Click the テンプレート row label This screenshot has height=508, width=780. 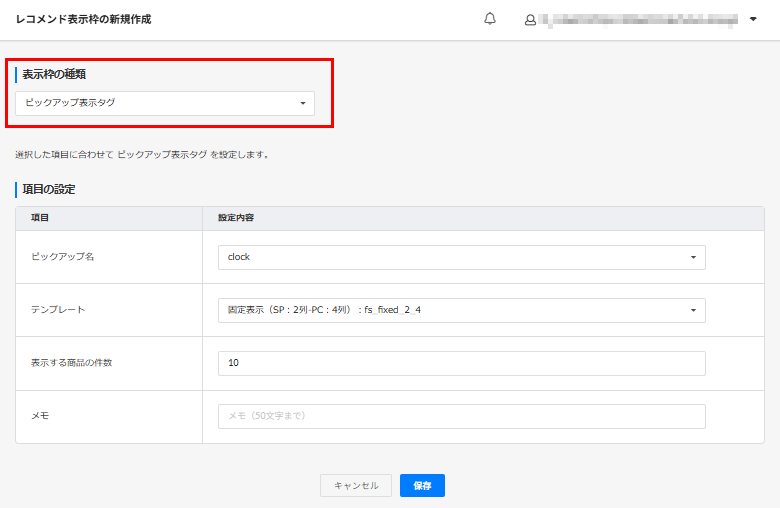click(x=58, y=309)
